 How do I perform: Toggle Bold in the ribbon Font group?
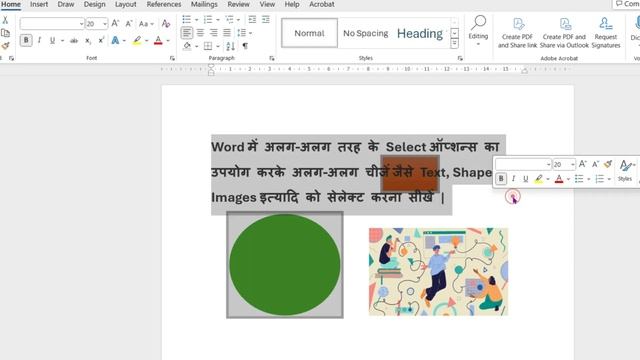(26, 40)
